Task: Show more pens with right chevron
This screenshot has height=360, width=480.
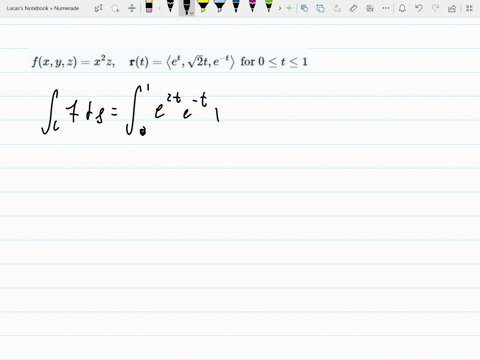Action: [x=280, y=8]
